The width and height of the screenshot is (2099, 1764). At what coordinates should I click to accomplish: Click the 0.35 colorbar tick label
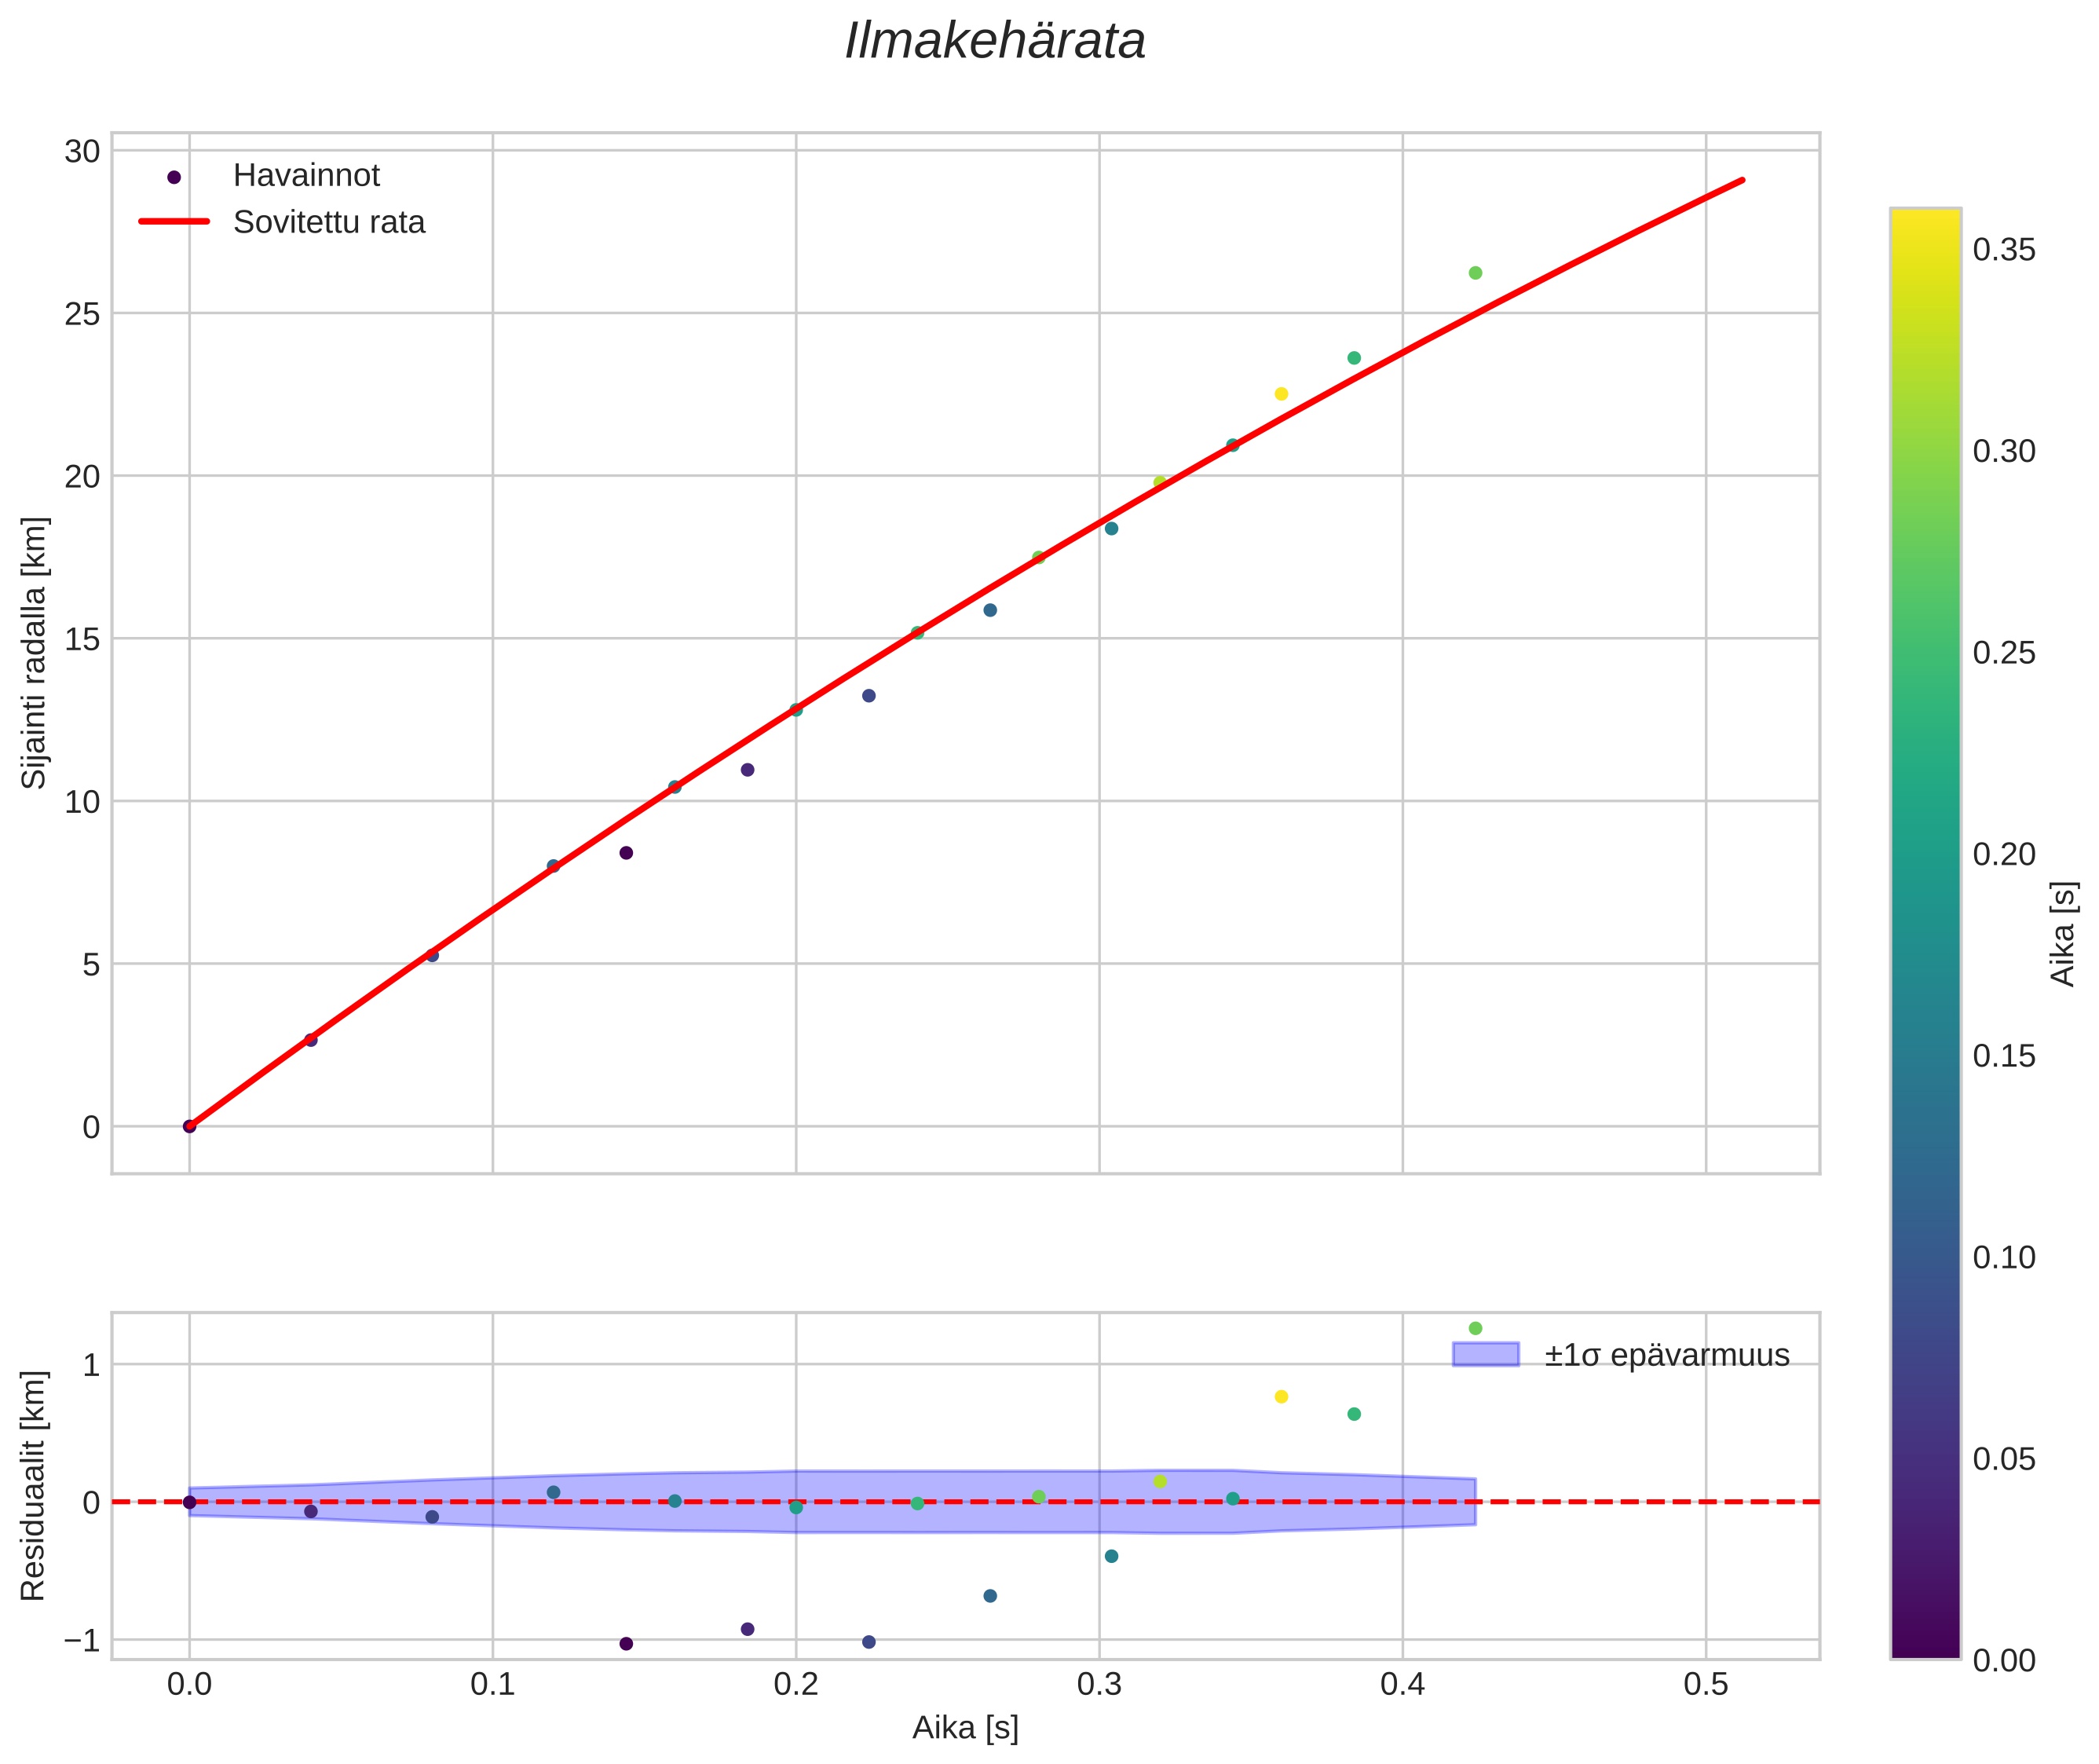(x=2003, y=250)
